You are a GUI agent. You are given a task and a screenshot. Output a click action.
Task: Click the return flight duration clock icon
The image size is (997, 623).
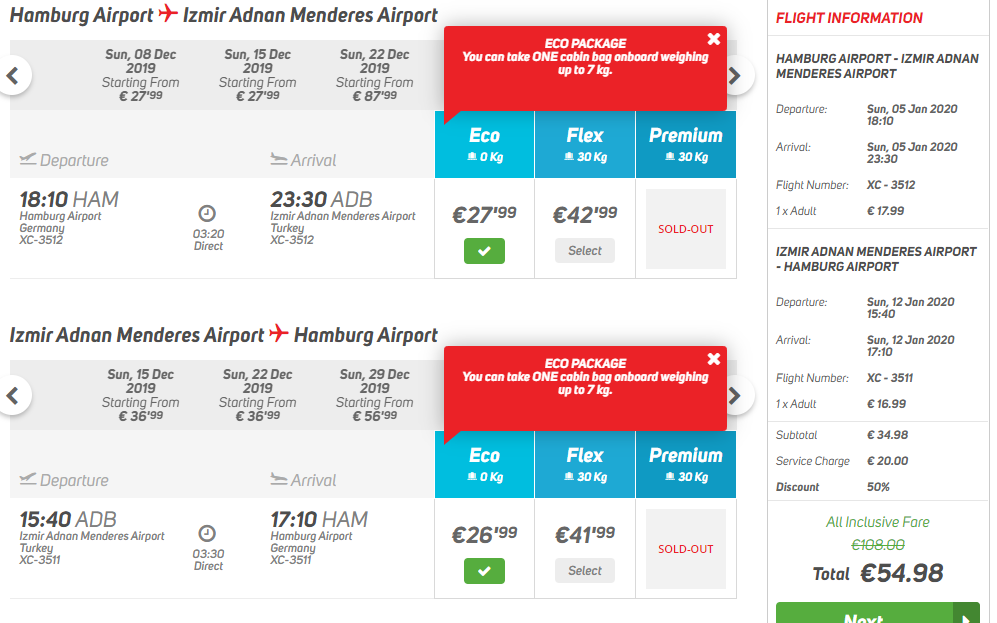tap(207, 533)
